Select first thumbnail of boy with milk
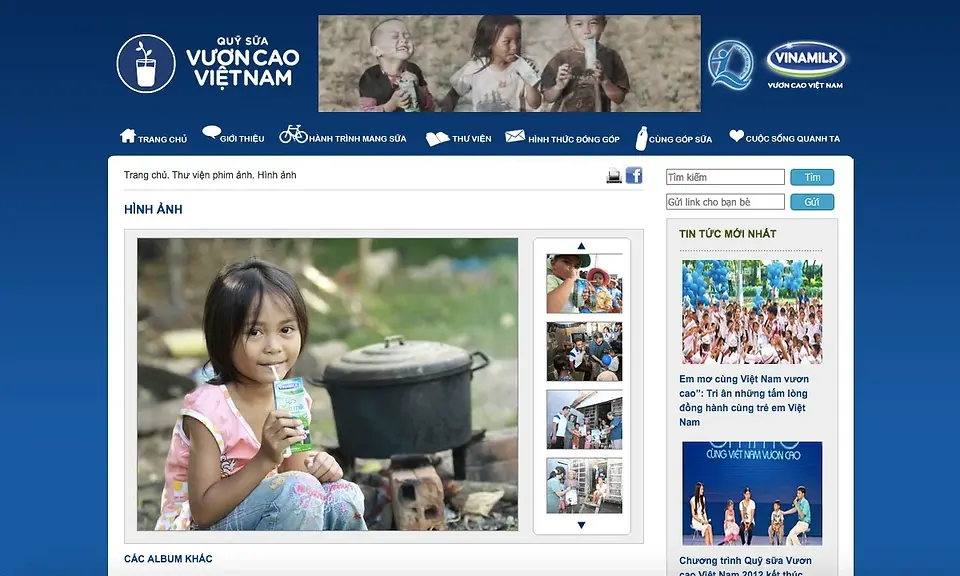960x576 pixels. click(584, 283)
